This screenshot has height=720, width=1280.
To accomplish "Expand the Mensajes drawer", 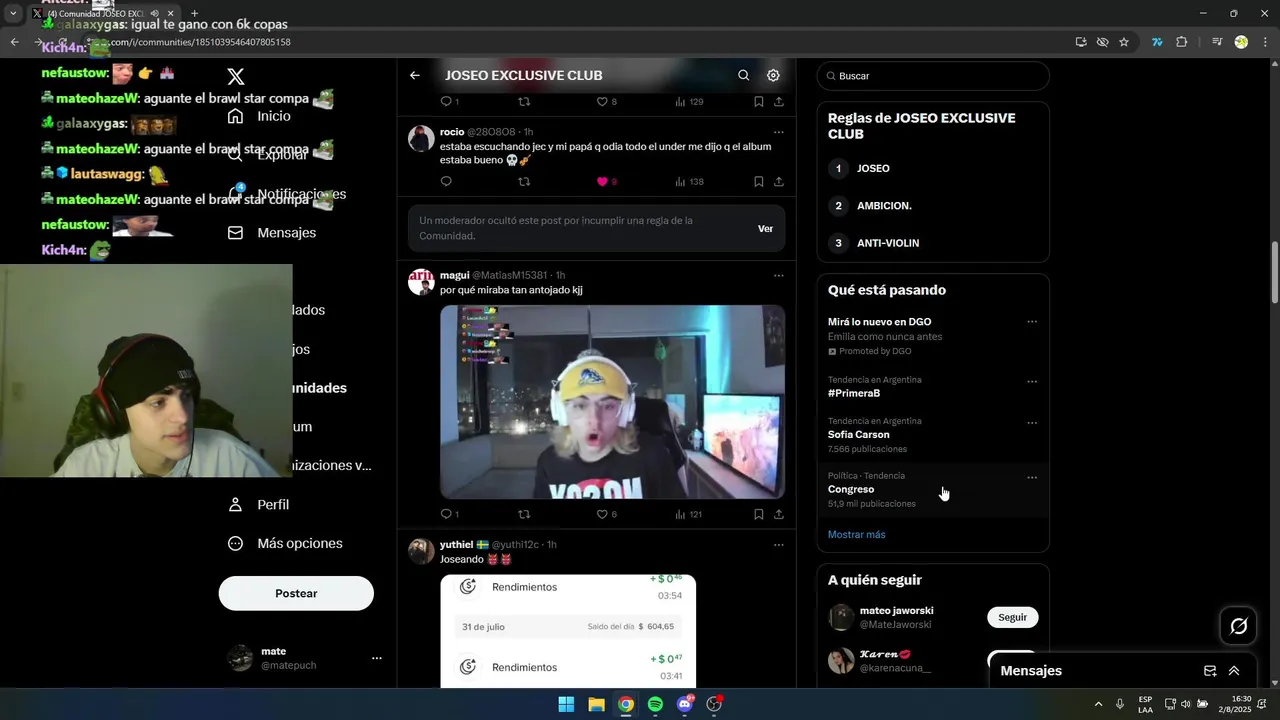I will click(x=1234, y=671).
